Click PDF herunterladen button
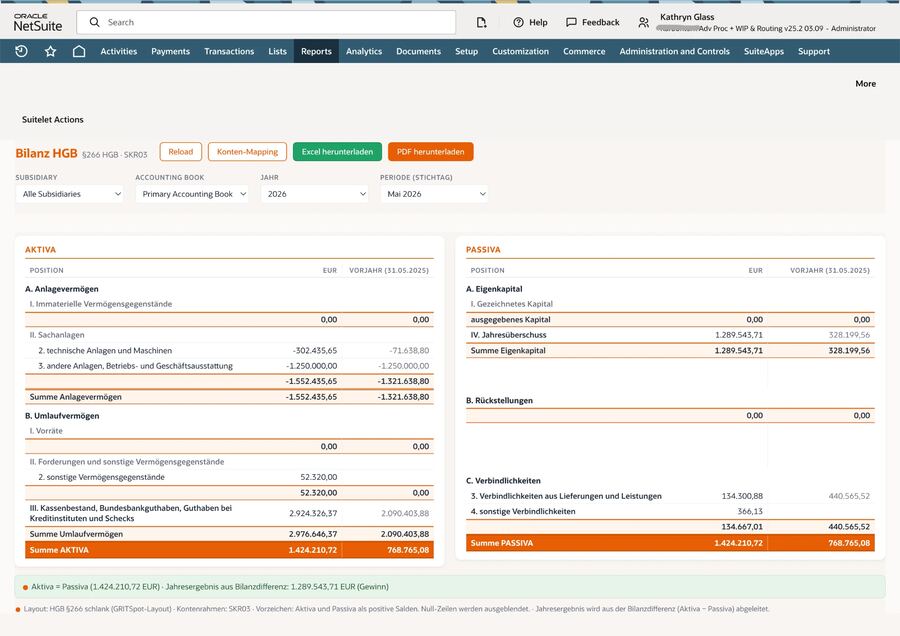 pyautogui.click(x=430, y=152)
